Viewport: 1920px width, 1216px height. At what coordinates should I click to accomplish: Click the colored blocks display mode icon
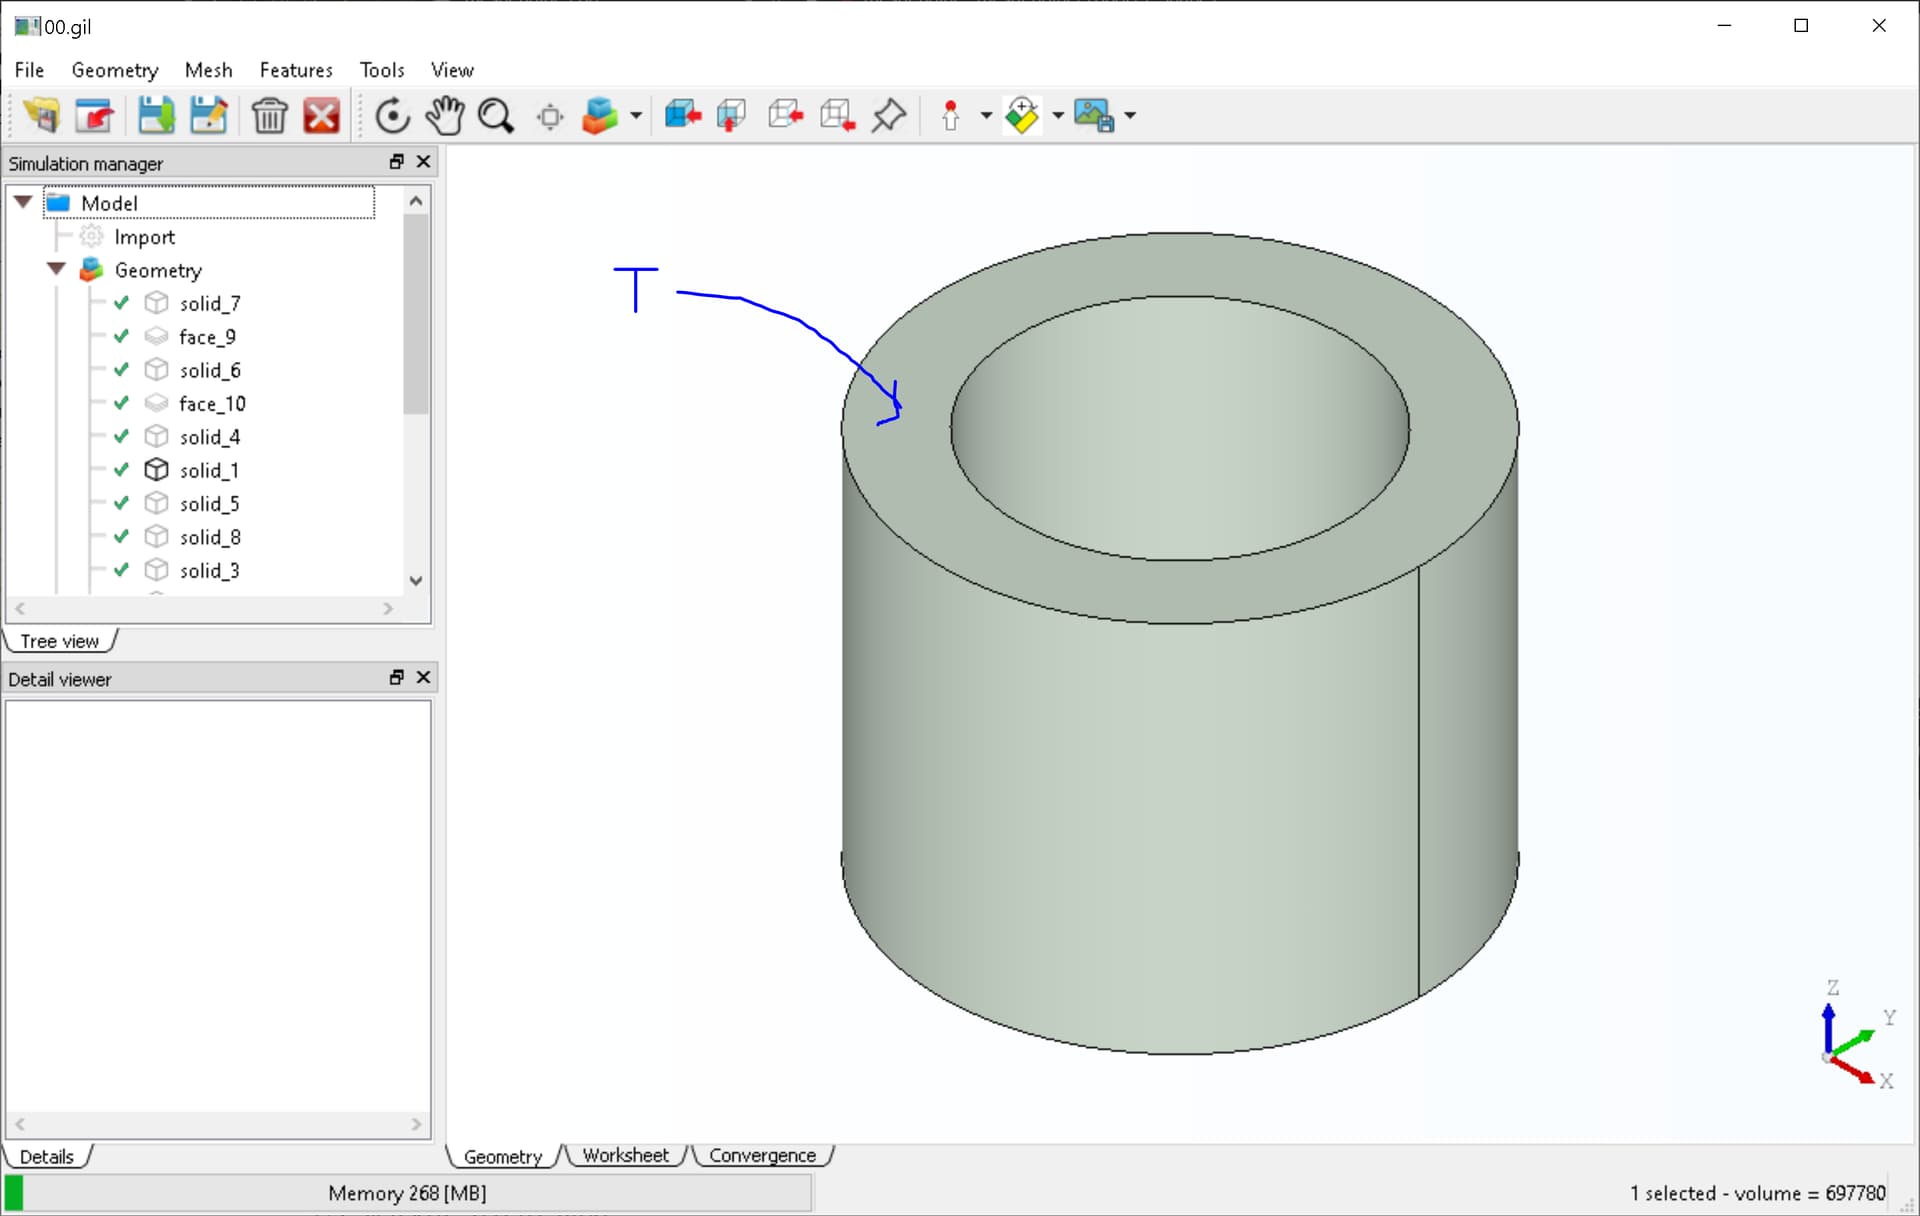600,116
